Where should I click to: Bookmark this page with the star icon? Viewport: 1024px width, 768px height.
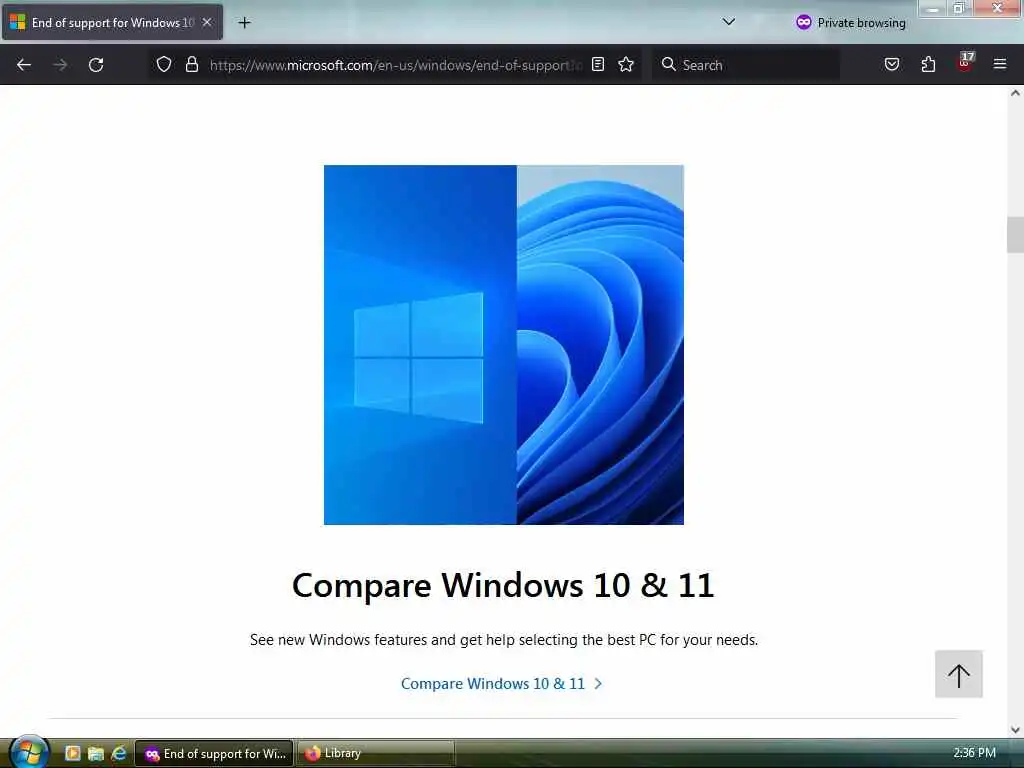[x=626, y=64]
